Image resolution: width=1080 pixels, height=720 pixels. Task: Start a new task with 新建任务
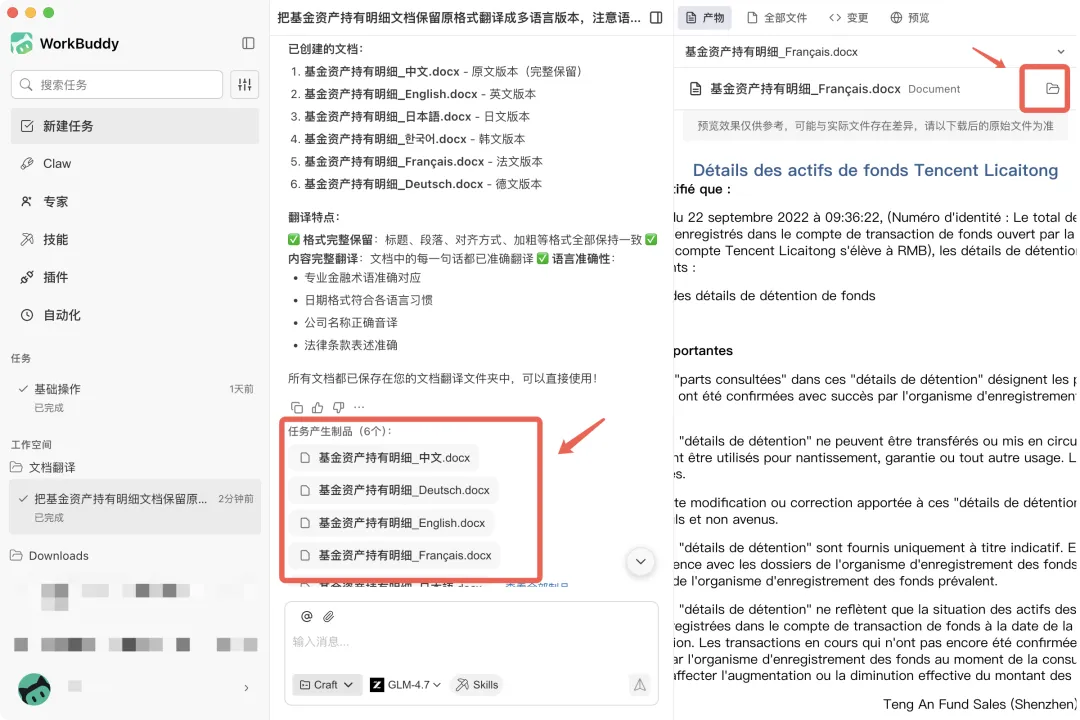[135, 126]
